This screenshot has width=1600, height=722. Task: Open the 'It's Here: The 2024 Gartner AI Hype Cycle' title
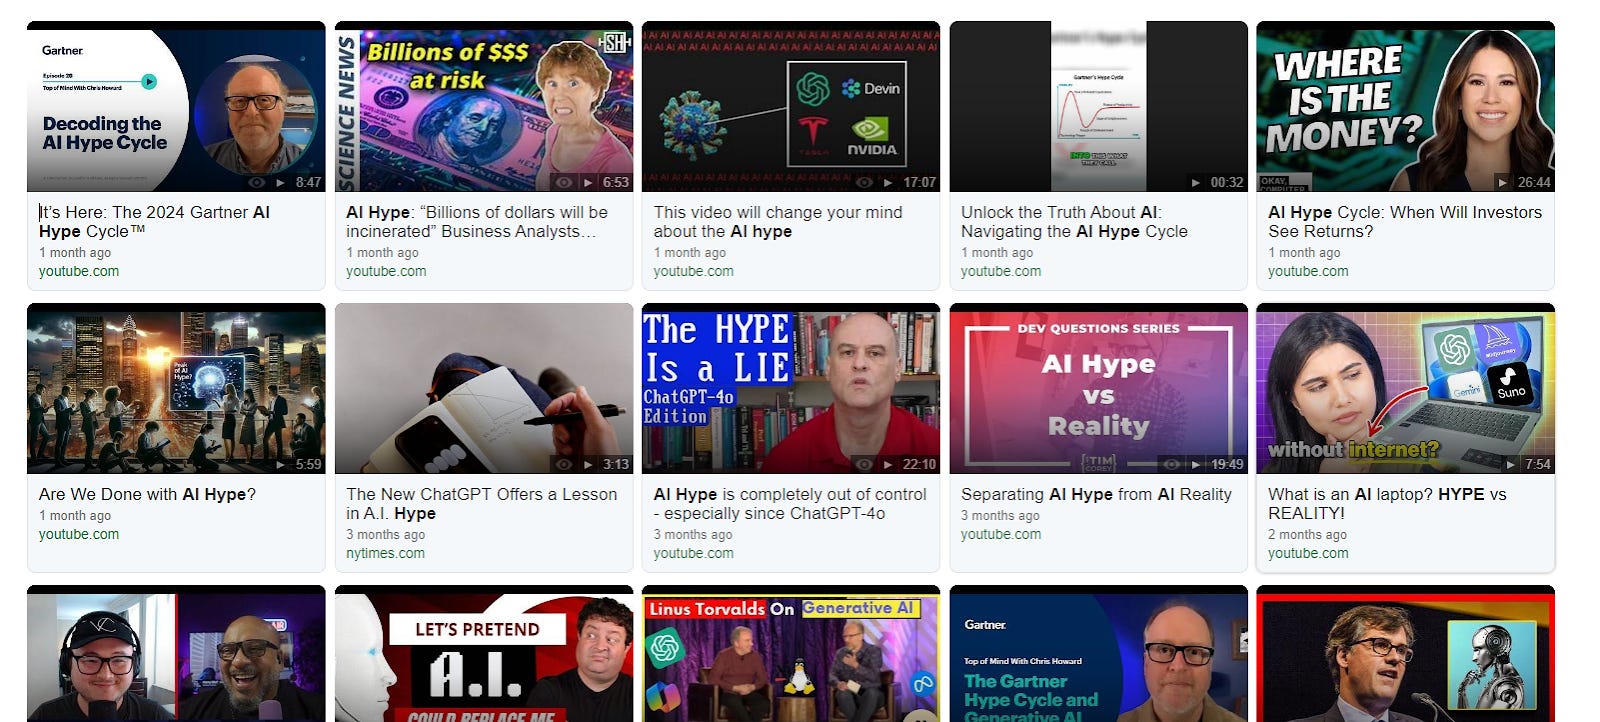(x=154, y=222)
